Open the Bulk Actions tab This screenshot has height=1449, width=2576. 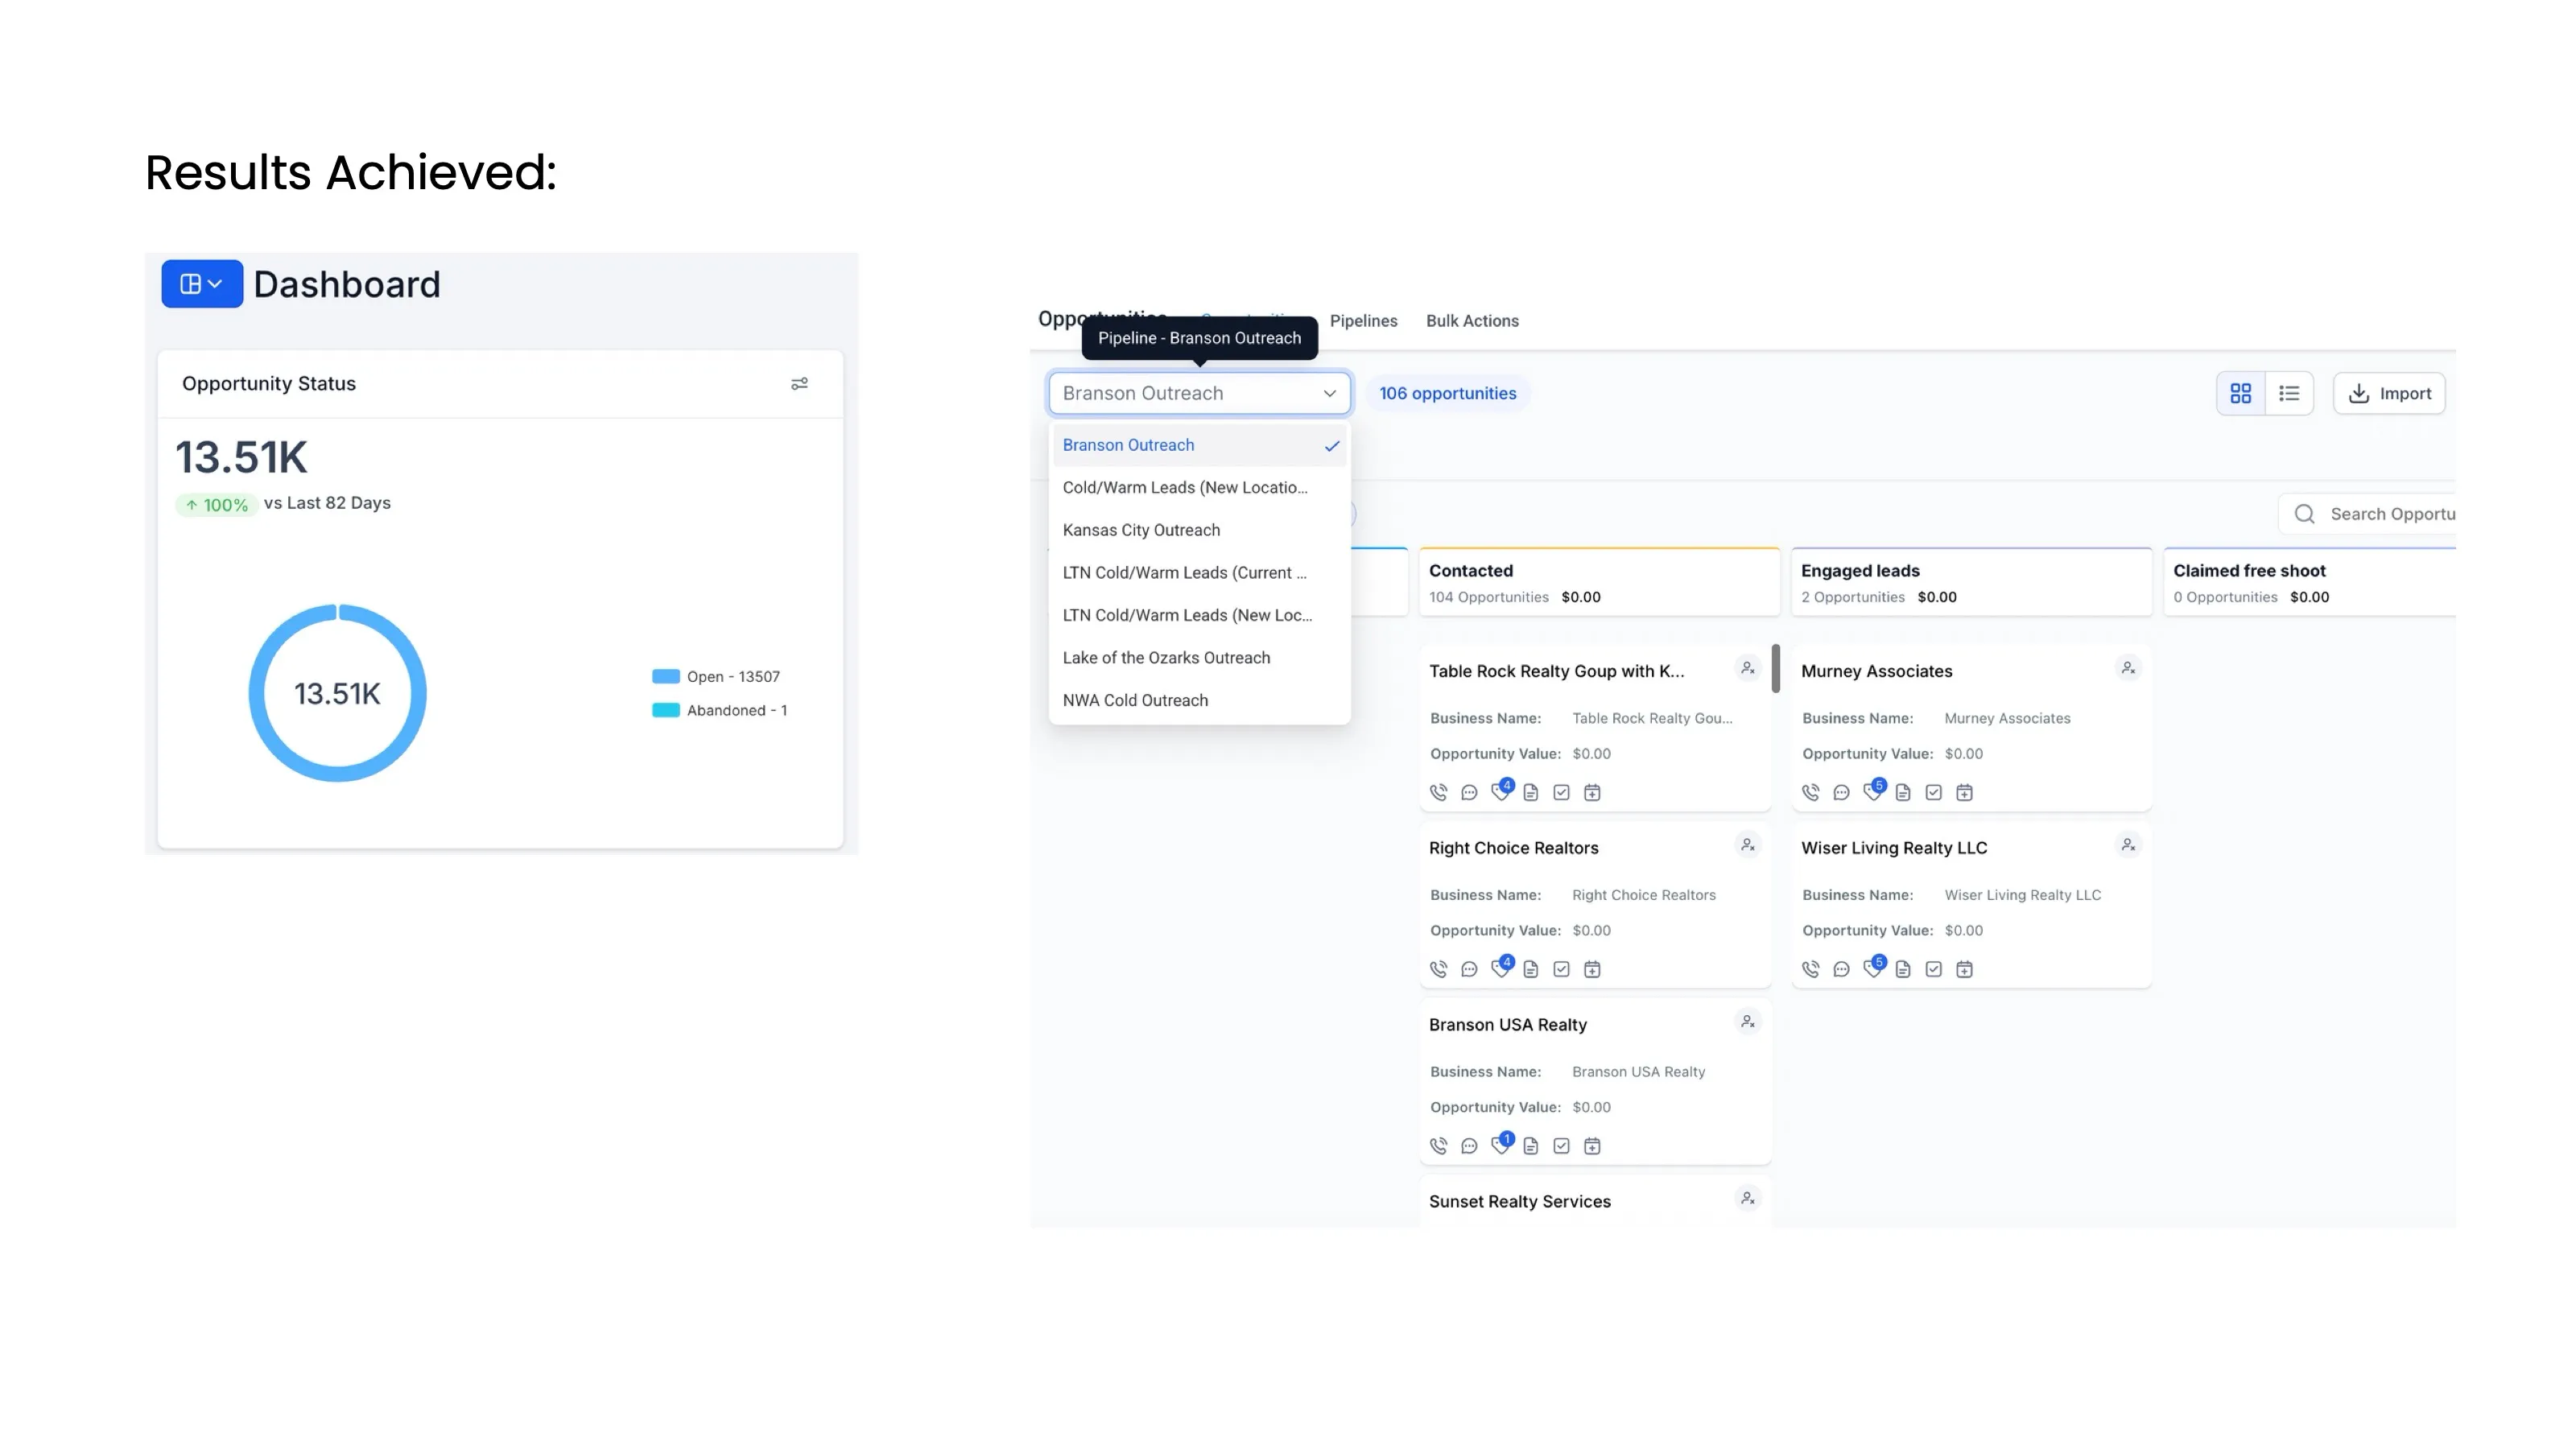coord(1472,321)
